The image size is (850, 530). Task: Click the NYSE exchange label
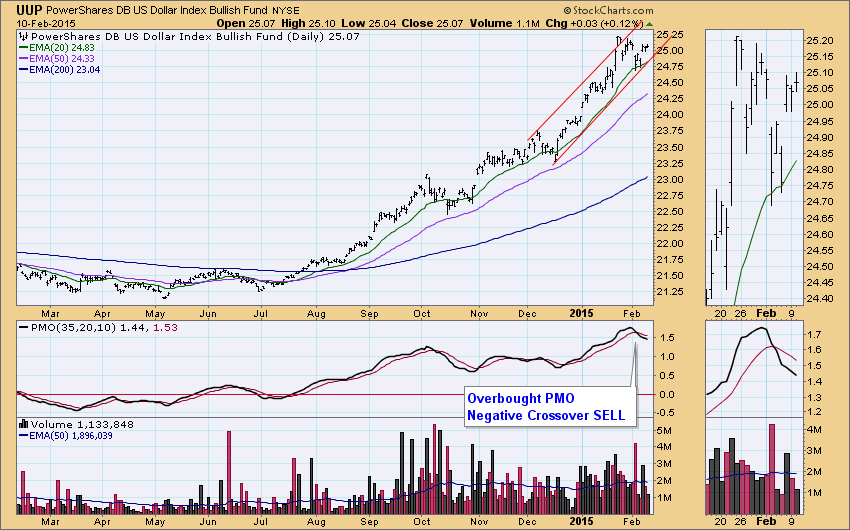285,10
